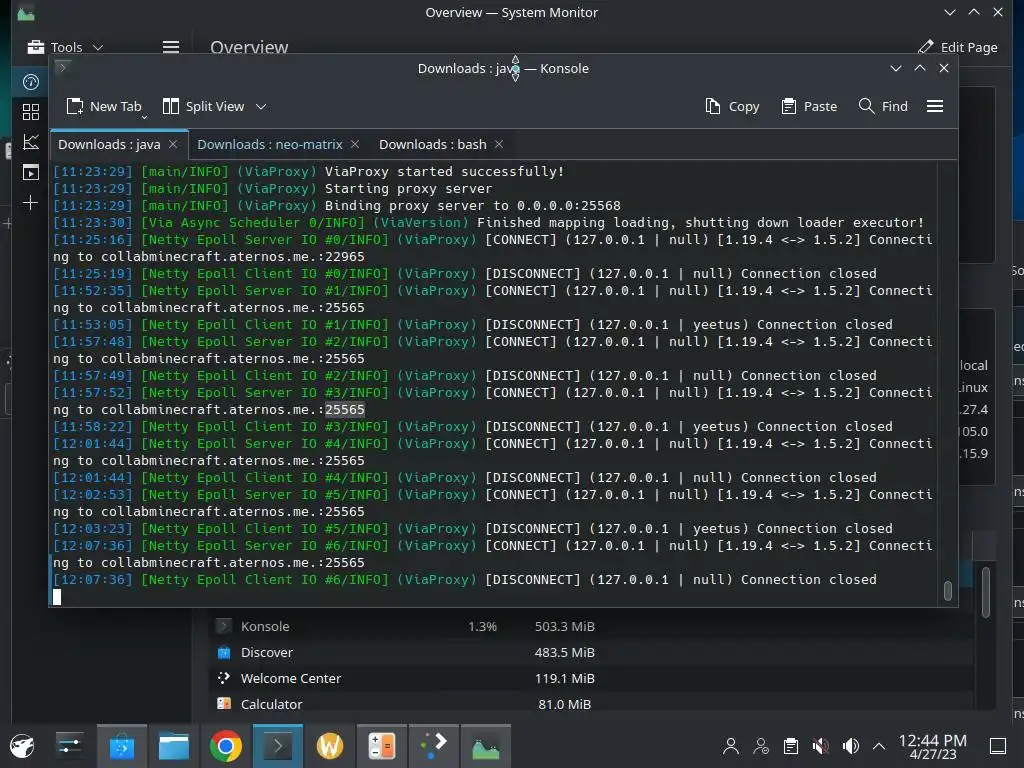The image size is (1024, 768).
Task: Close the Downloads : bash tab
Action: 499,144
